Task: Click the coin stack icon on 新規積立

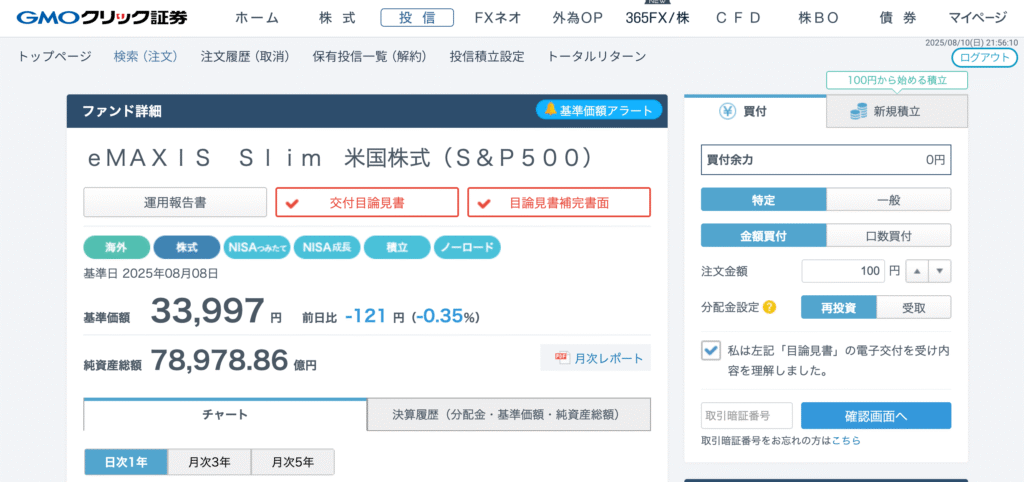Action: (x=858, y=111)
